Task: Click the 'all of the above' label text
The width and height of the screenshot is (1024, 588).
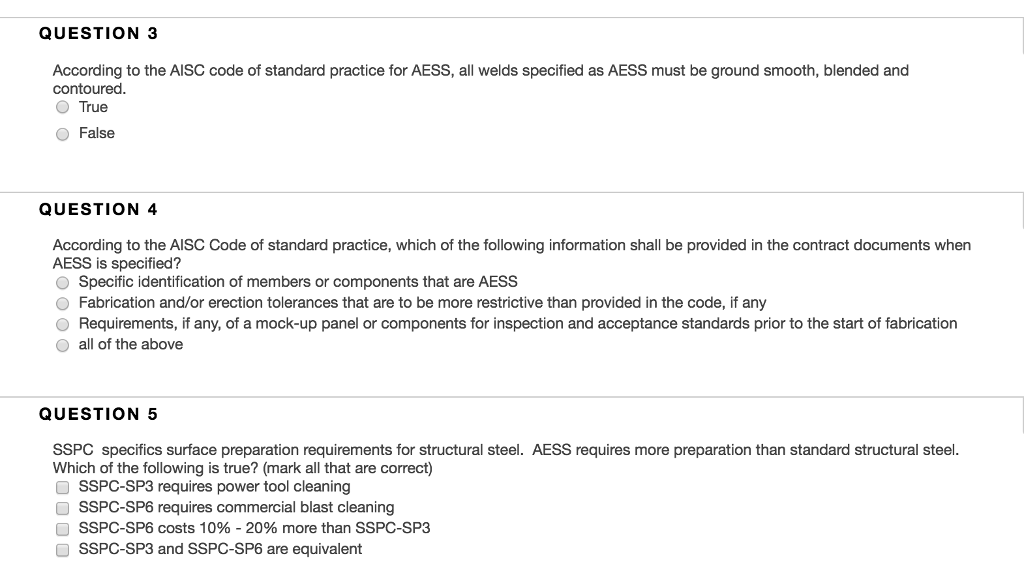Action: point(129,344)
